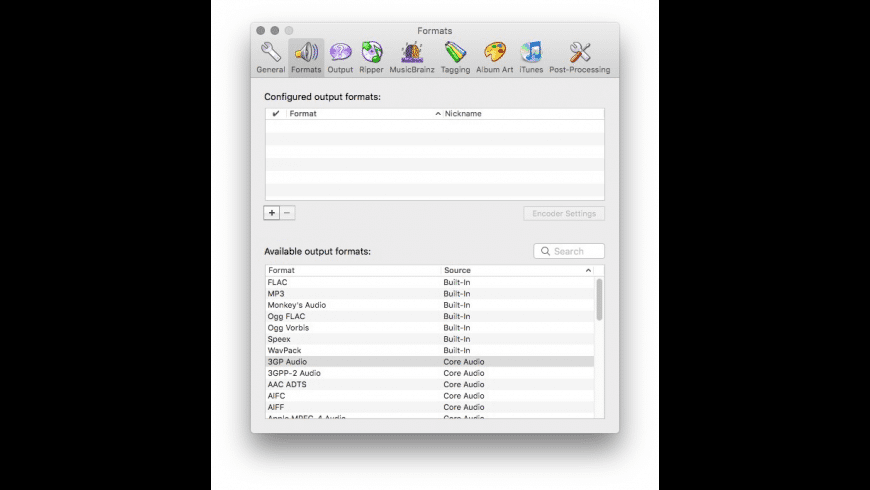
Task: Select the 3GP Audio row
Action: coord(430,362)
